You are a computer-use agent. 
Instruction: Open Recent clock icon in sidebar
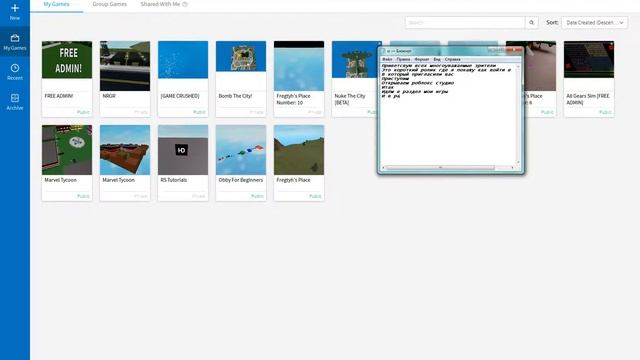point(15,68)
